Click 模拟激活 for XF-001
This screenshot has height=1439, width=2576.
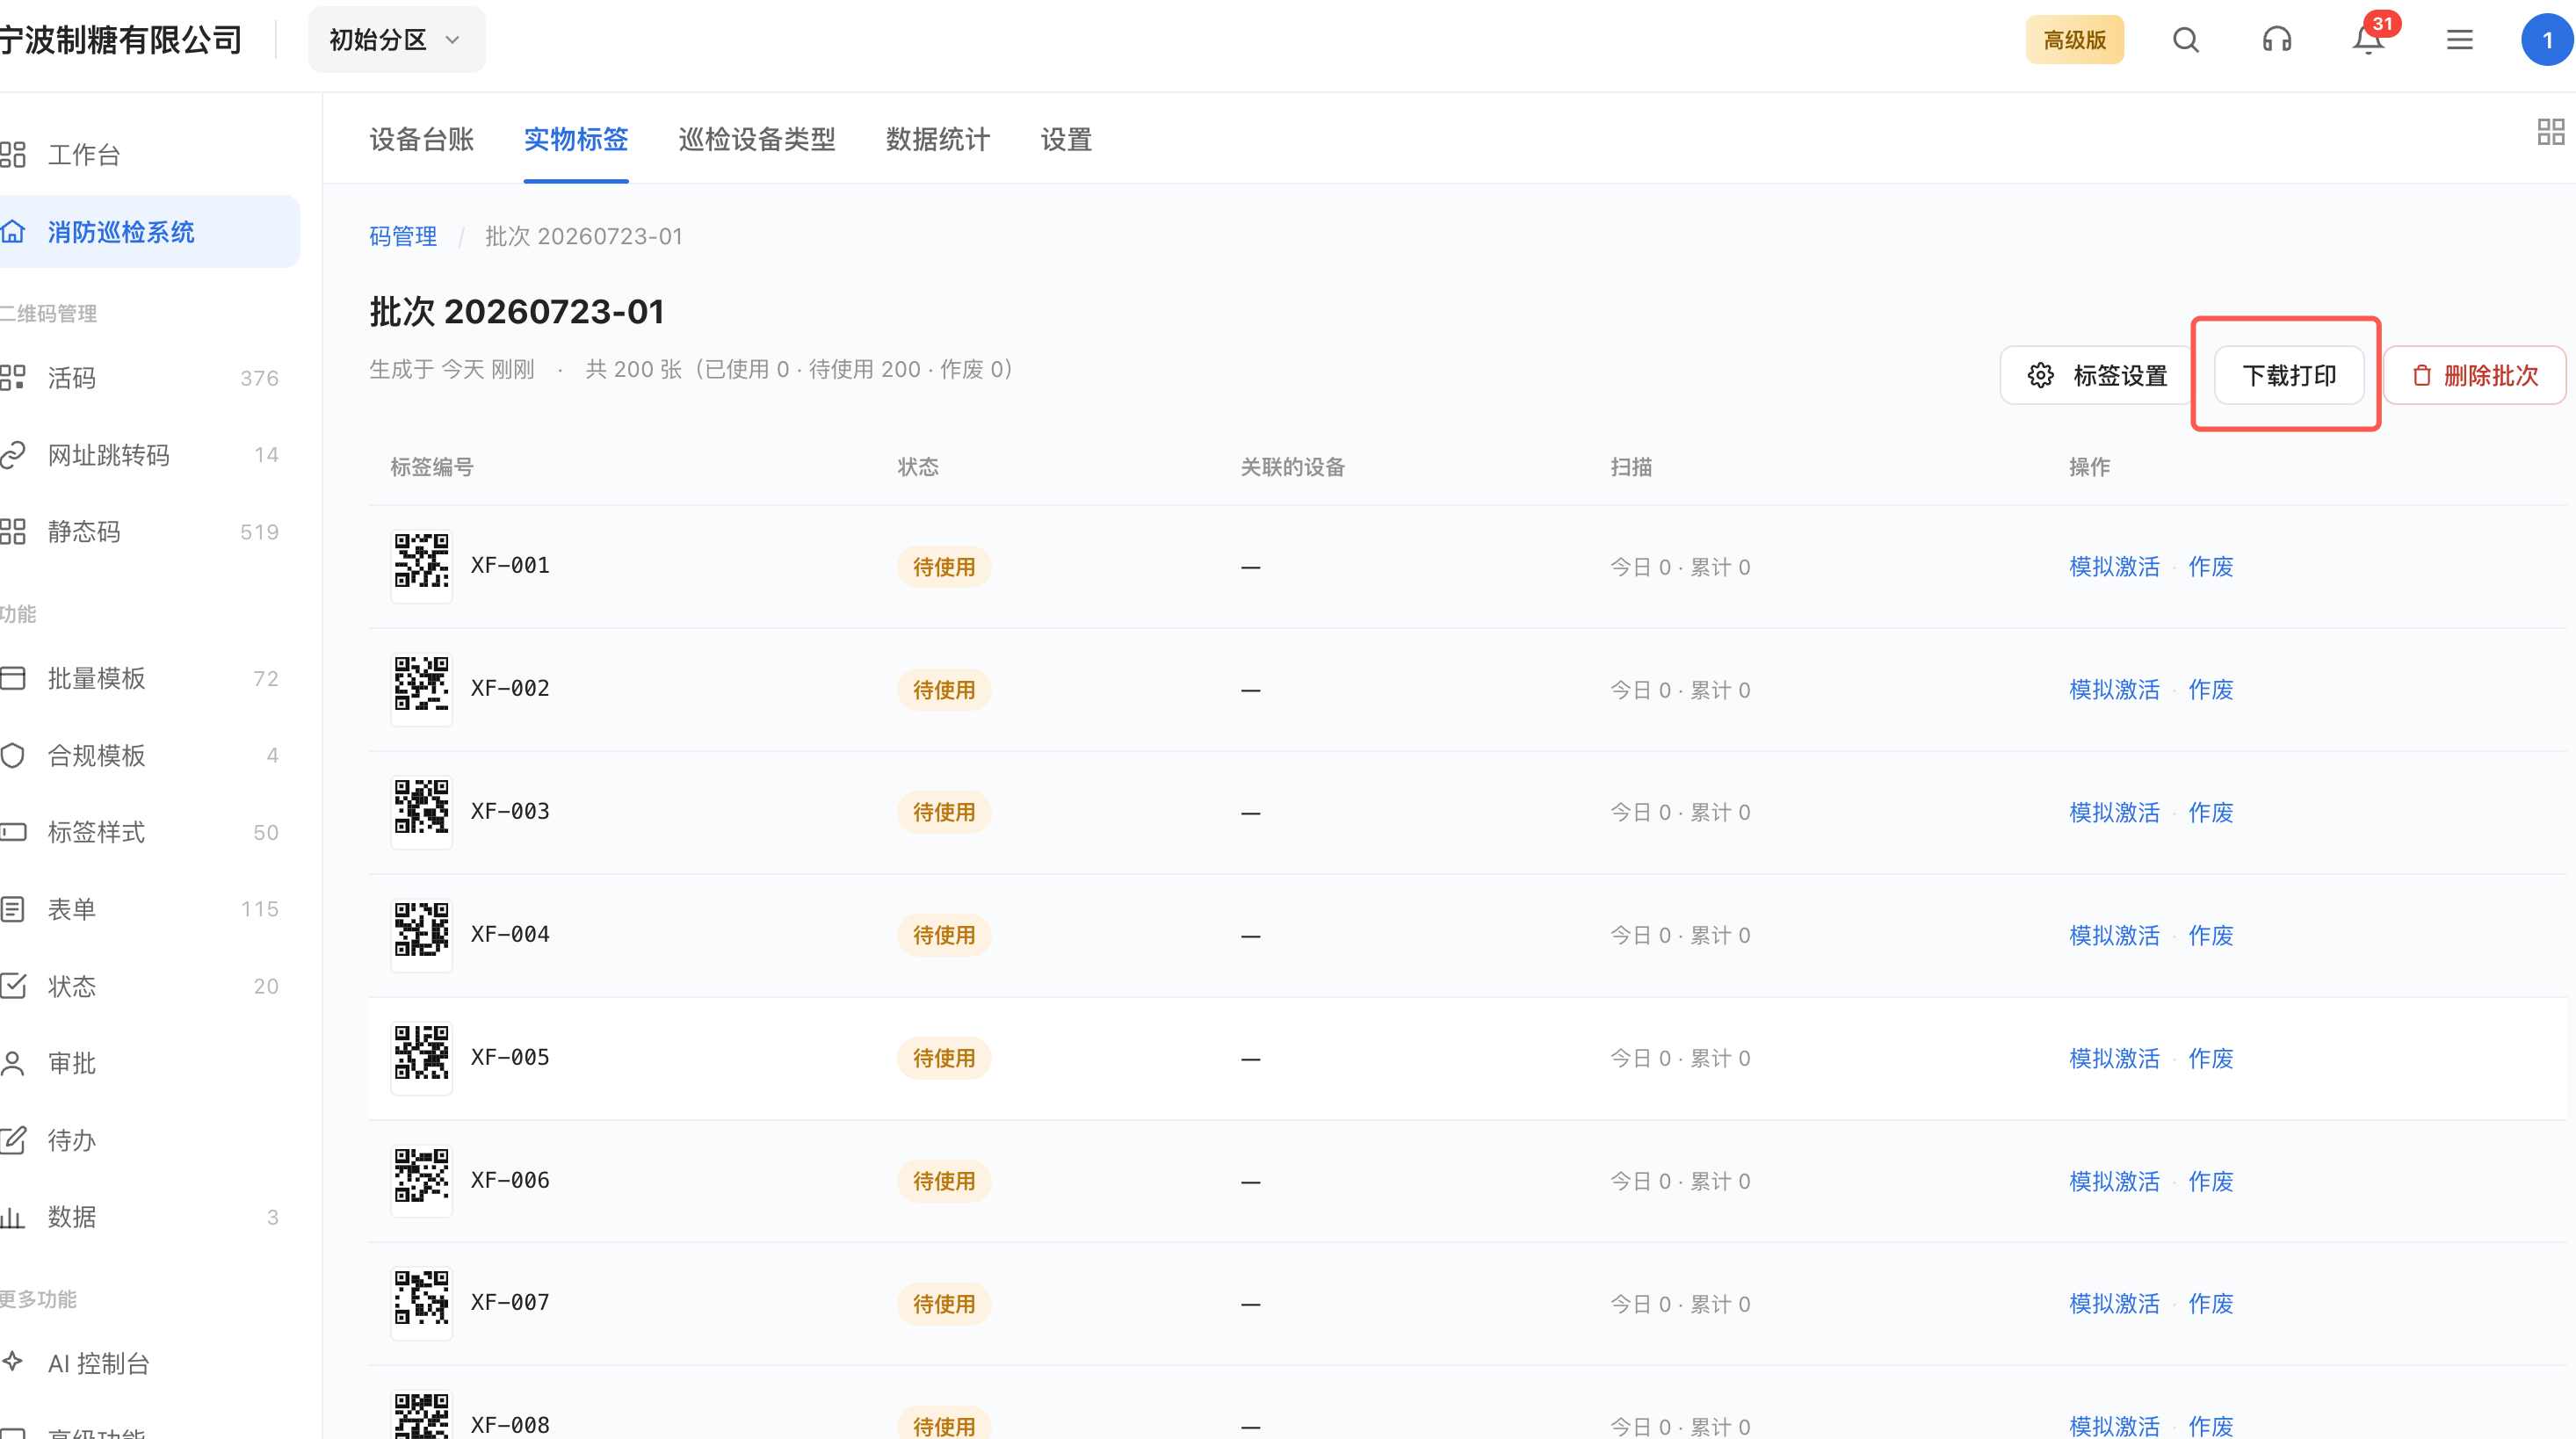coord(2114,567)
